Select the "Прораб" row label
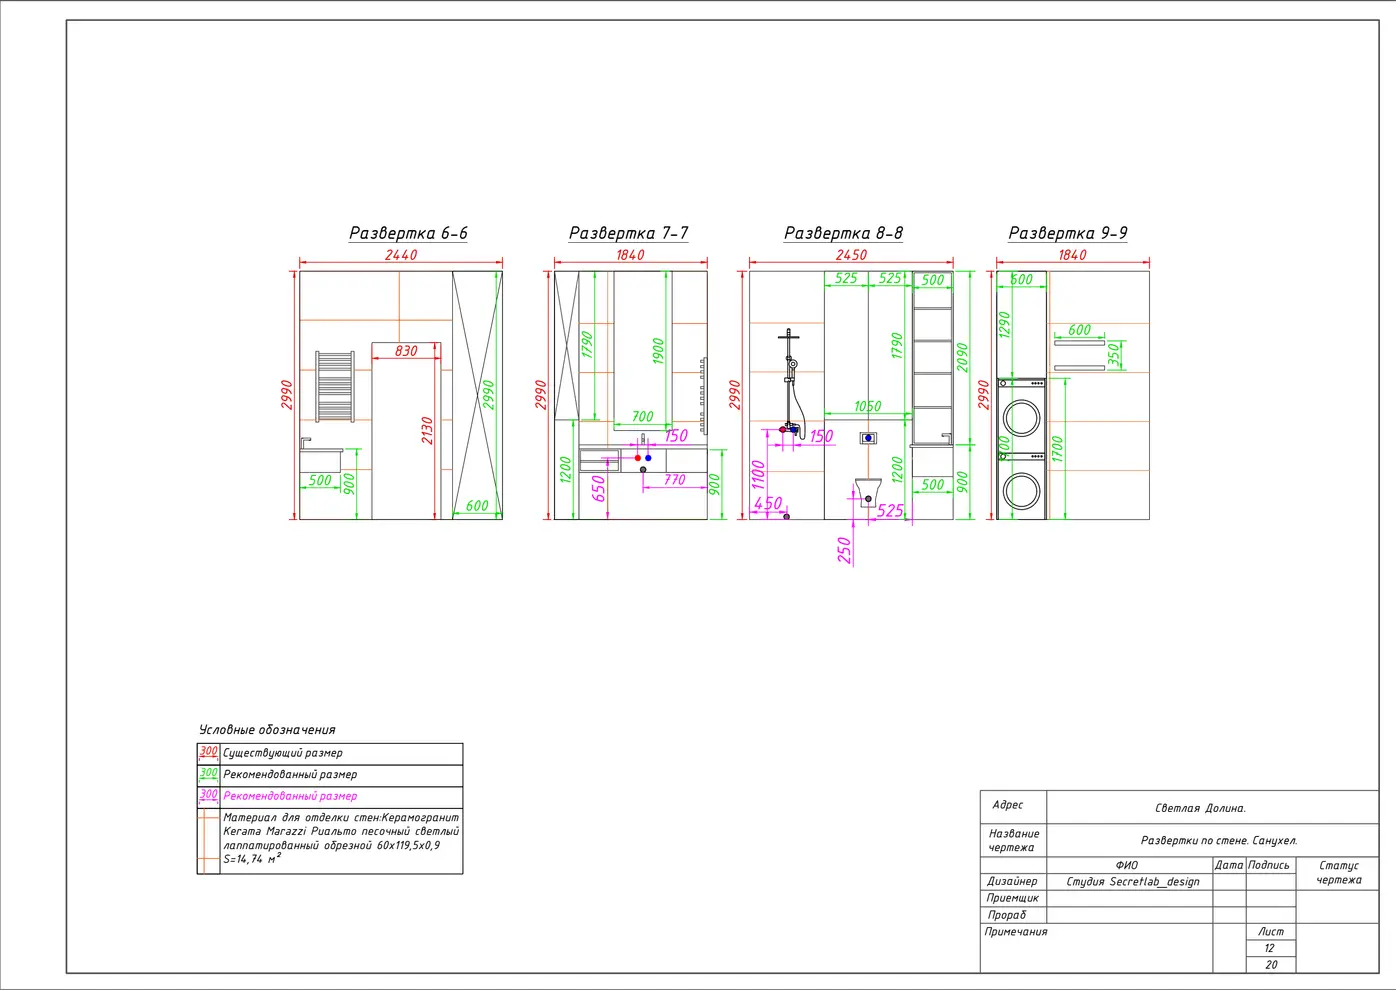The width and height of the screenshot is (1400, 990). pyautogui.click(x=1006, y=915)
